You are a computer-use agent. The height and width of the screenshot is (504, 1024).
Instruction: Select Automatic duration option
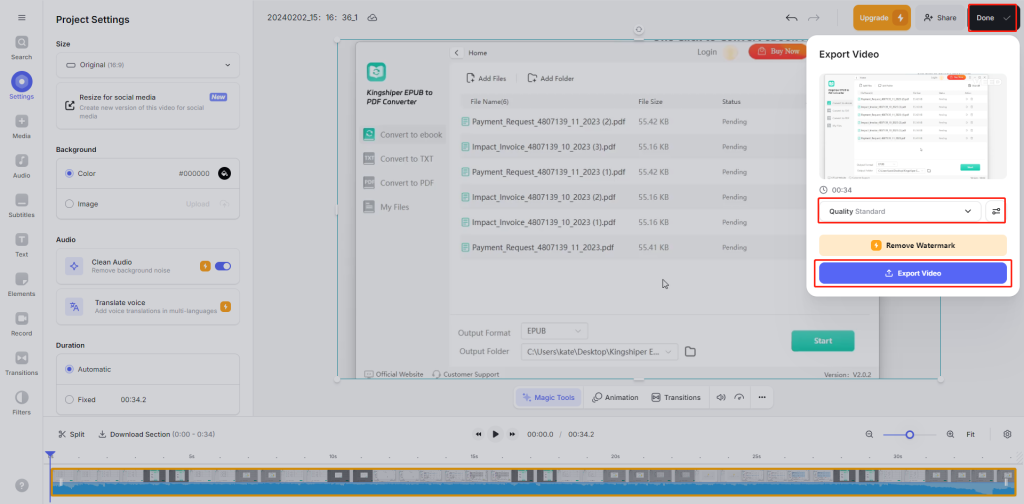69,369
